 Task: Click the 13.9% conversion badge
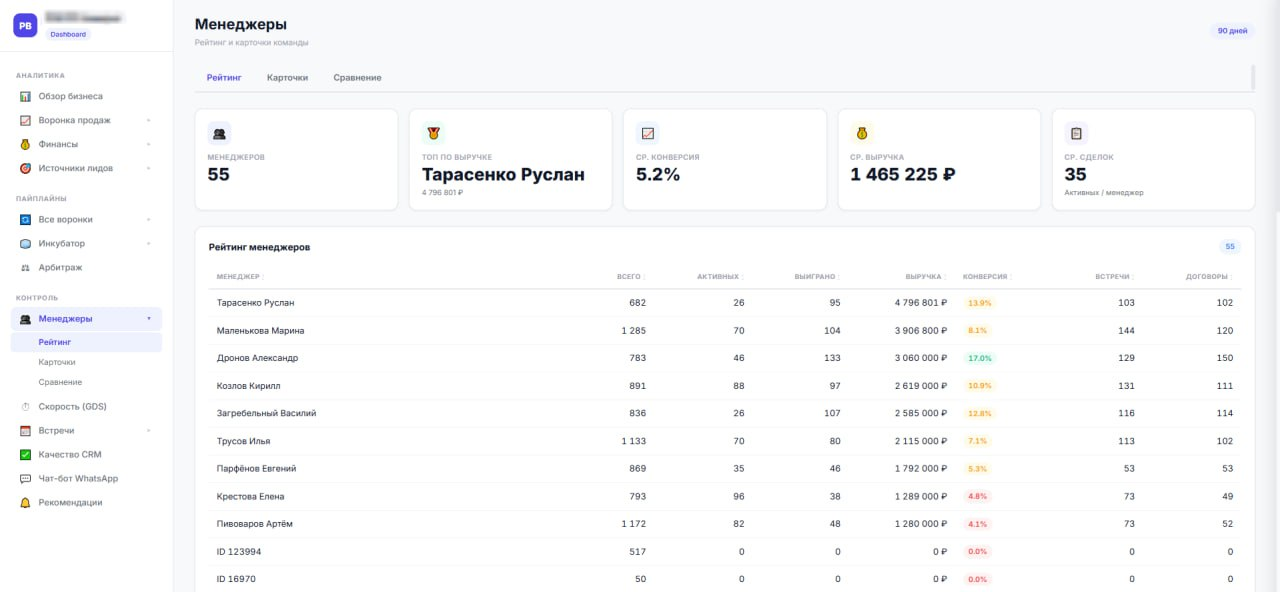(979, 302)
